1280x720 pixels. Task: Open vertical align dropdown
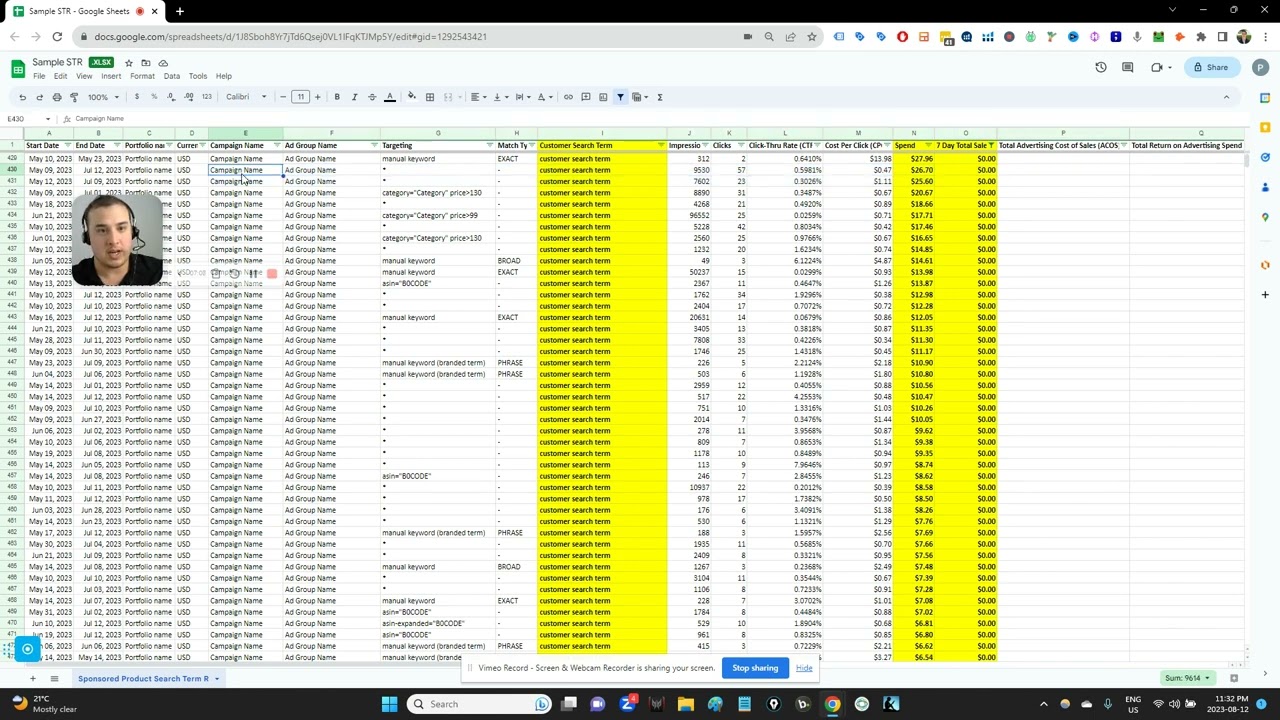pos(500,97)
